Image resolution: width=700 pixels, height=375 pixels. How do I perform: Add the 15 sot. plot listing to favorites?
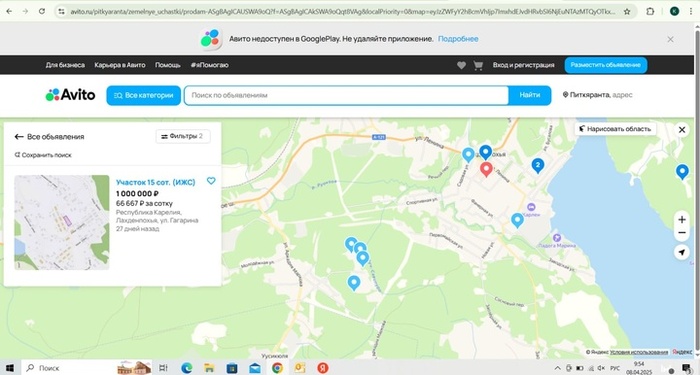click(211, 181)
